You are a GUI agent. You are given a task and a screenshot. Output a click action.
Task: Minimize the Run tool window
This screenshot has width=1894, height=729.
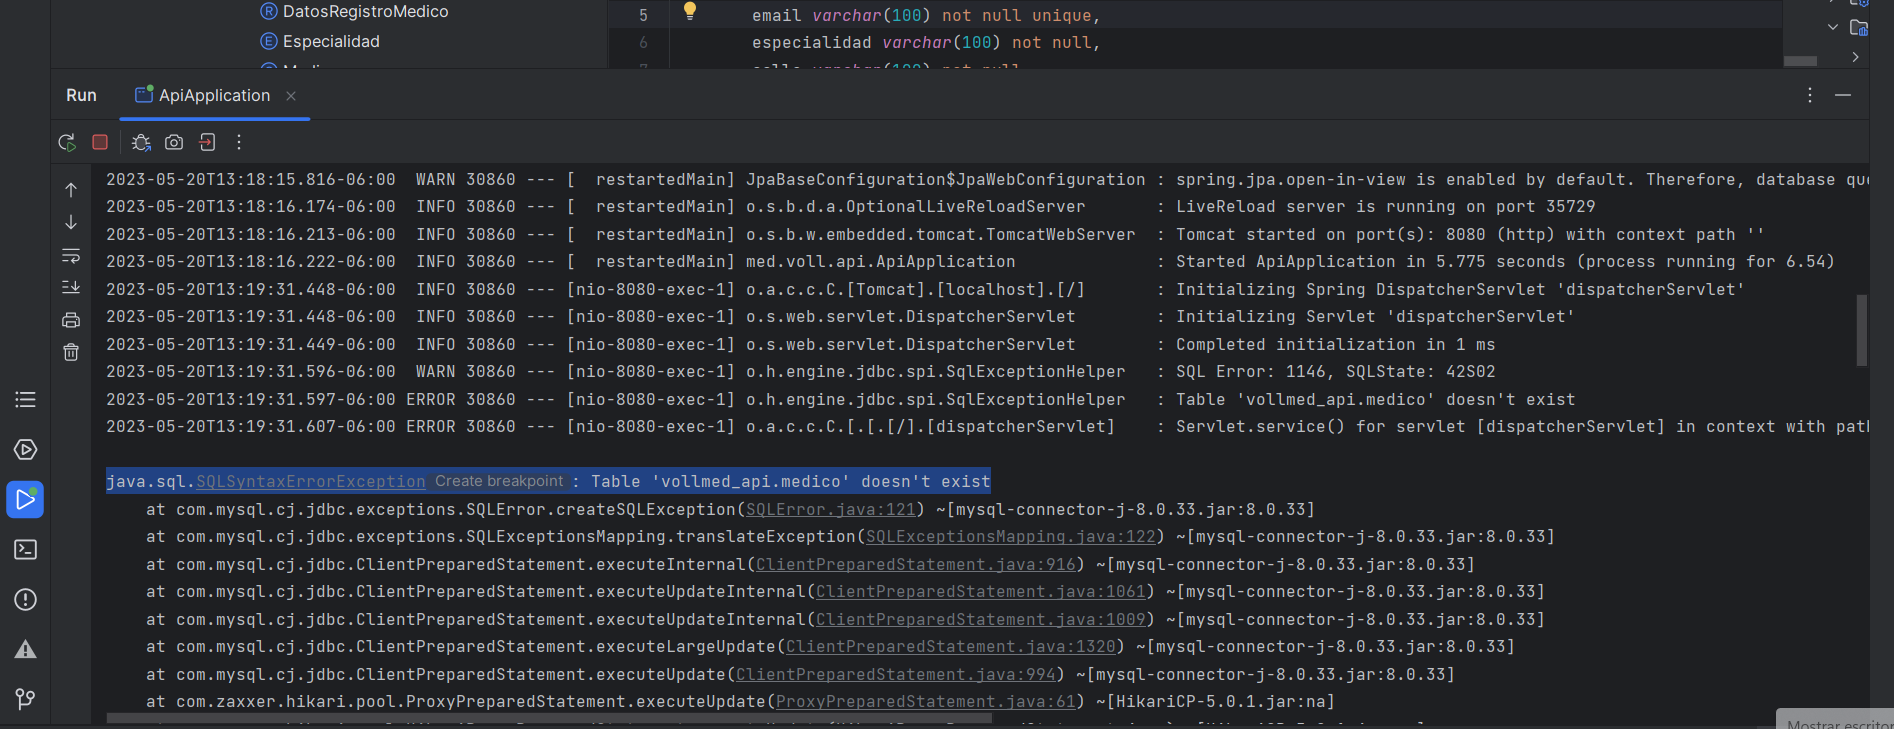pyautogui.click(x=1843, y=95)
